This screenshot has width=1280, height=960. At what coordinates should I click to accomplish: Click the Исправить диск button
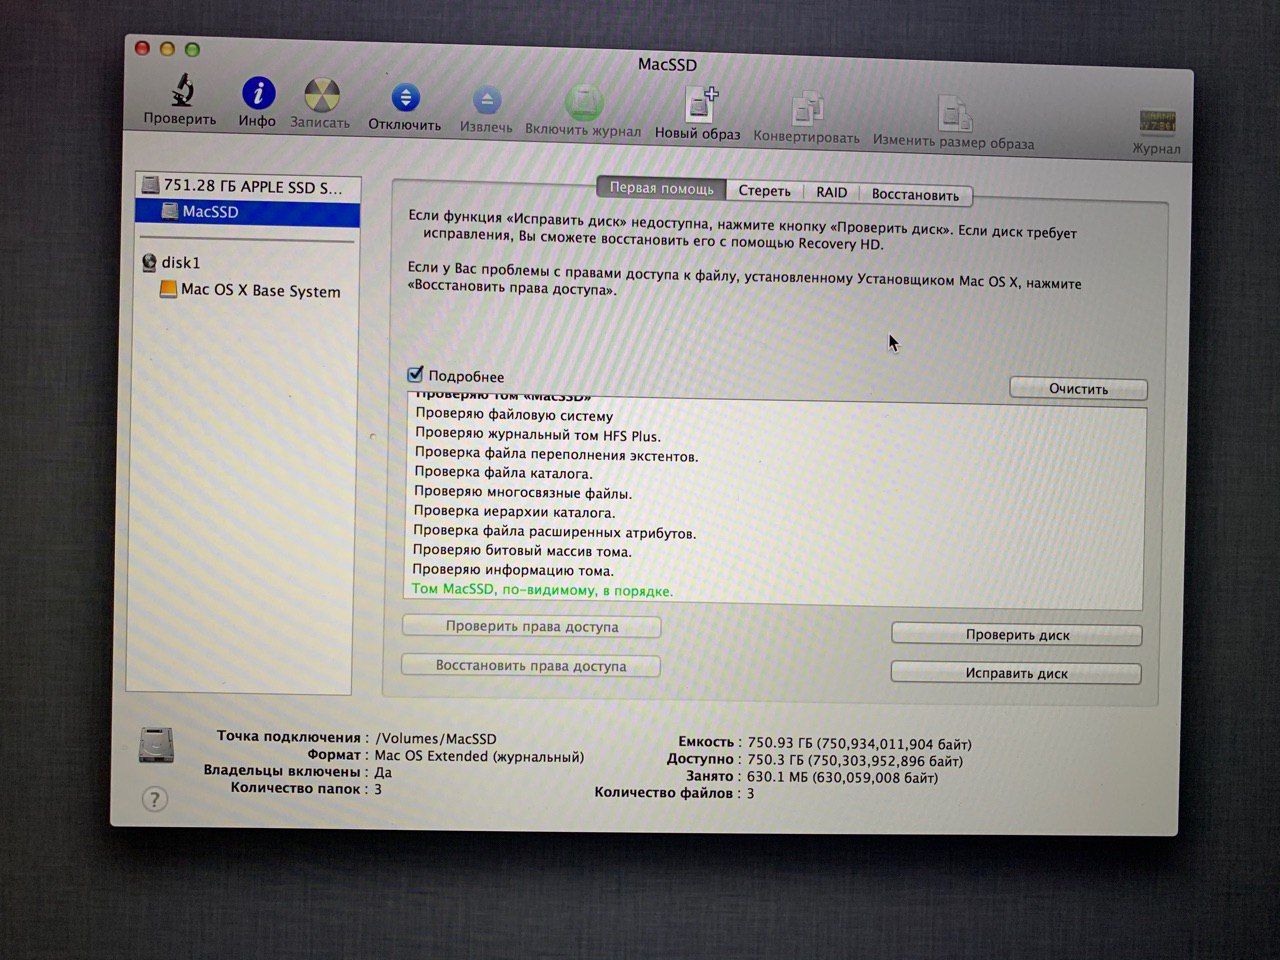pyautogui.click(x=1016, y=673)
